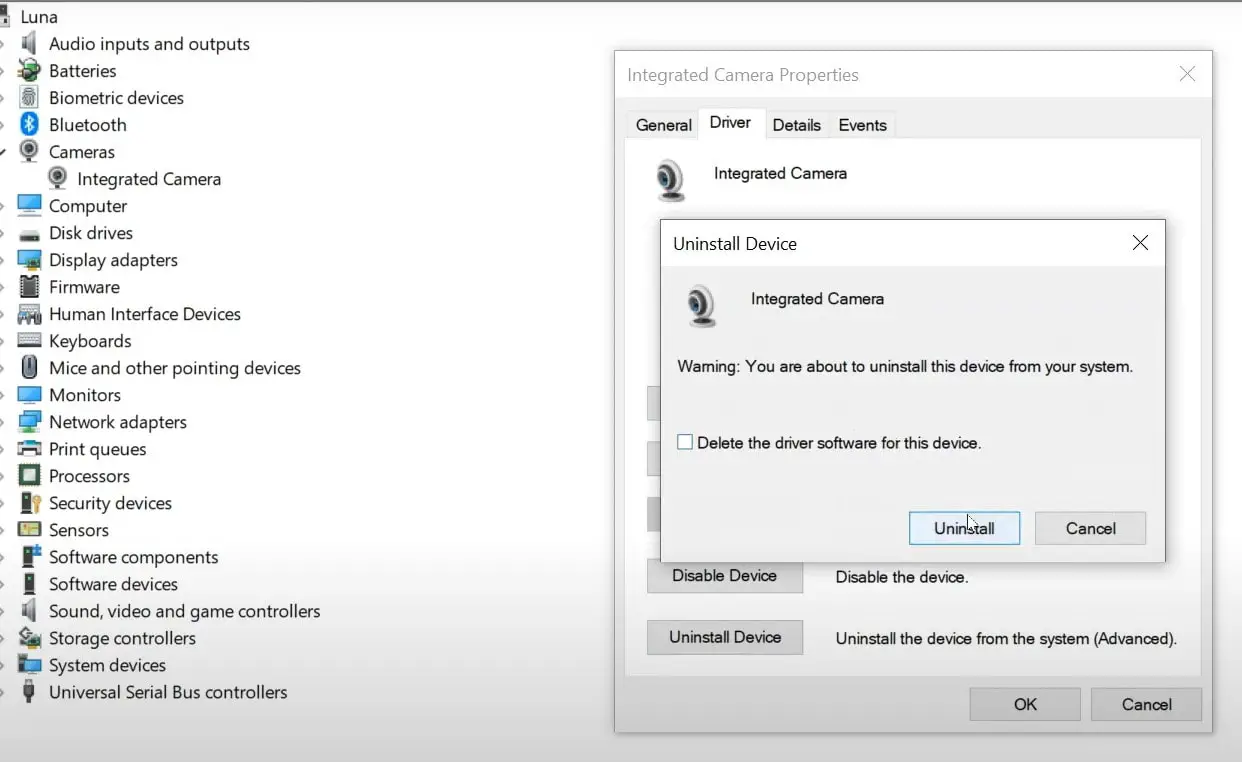Click the Disable Device button
The image size is (1242, 762).
(x=725, y=576)
